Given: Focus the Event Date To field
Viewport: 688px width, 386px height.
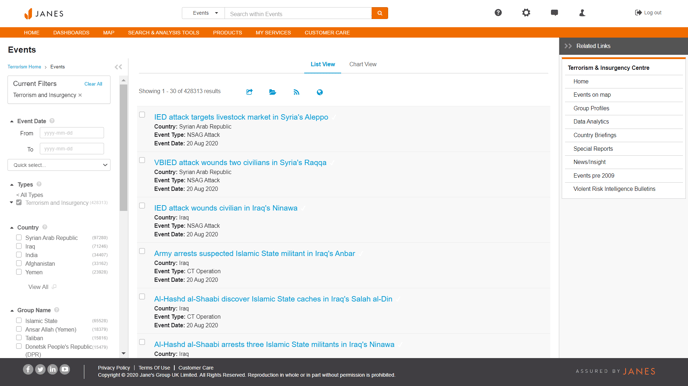Looking at the screenshot, I should tap(72, 149).
